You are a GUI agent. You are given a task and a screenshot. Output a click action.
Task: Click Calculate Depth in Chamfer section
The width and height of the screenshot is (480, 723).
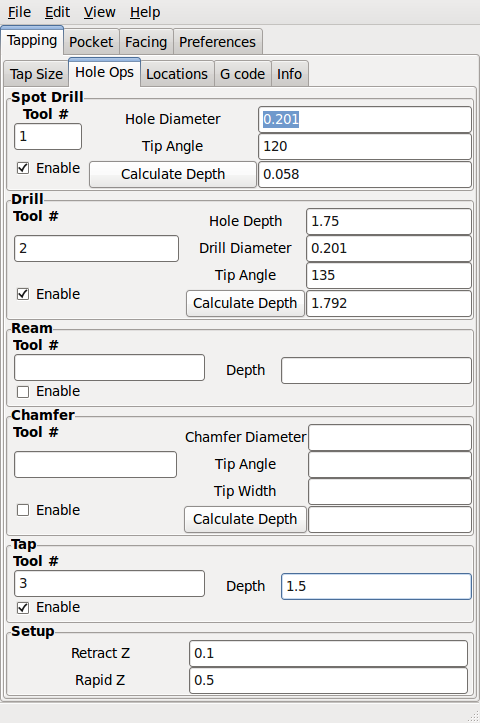point(245,519)
